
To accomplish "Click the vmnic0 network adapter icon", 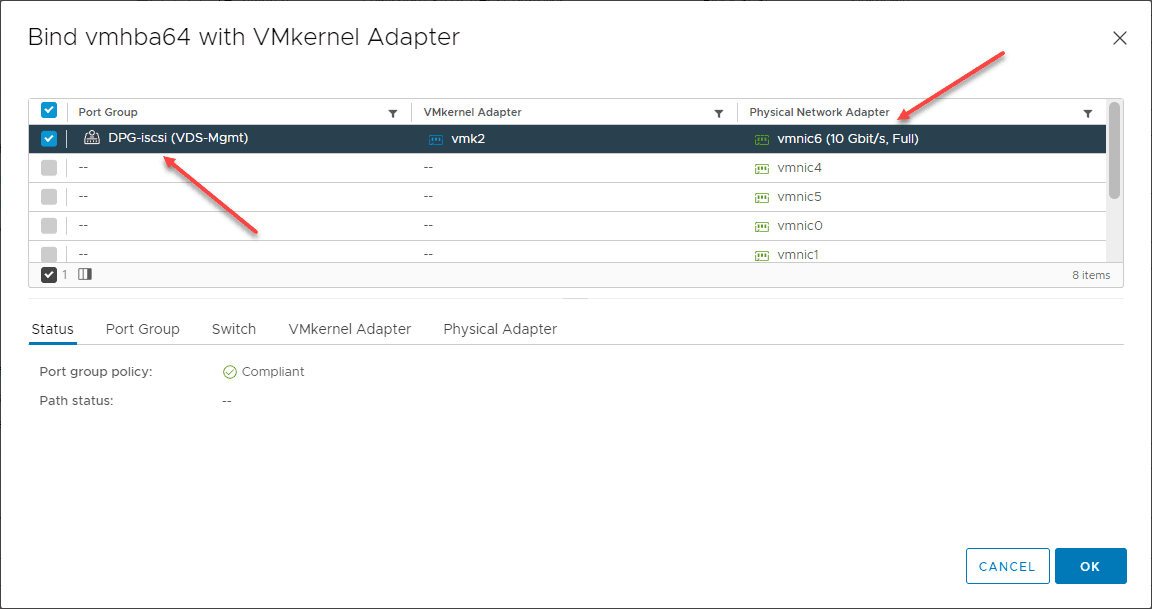I will [x=761, y=226].
